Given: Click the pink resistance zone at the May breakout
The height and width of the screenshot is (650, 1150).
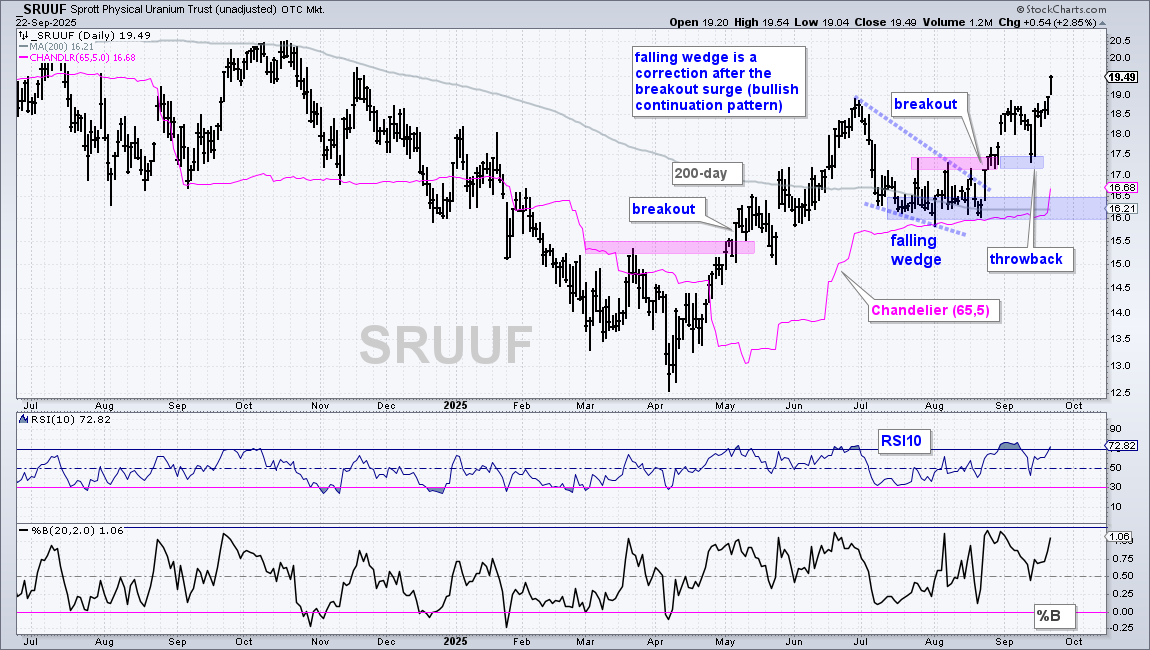Looking at the screenshot, I should pos(670,248).
